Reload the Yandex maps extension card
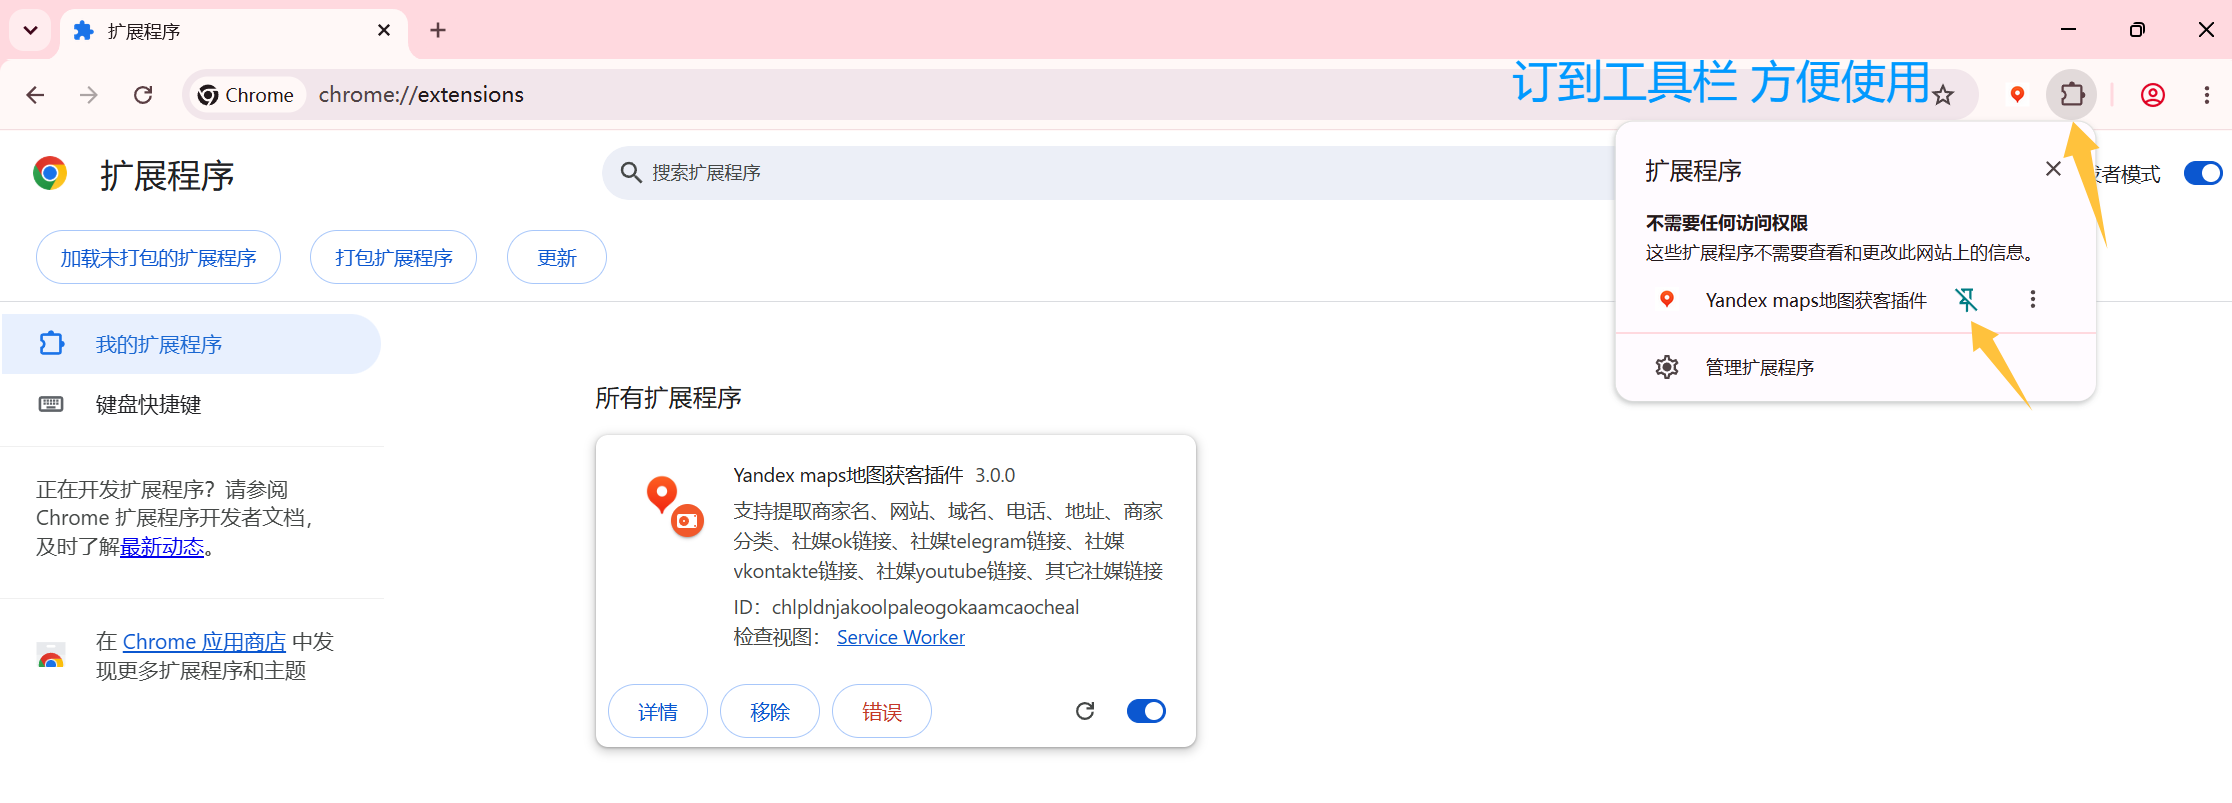 [1085, 711]
